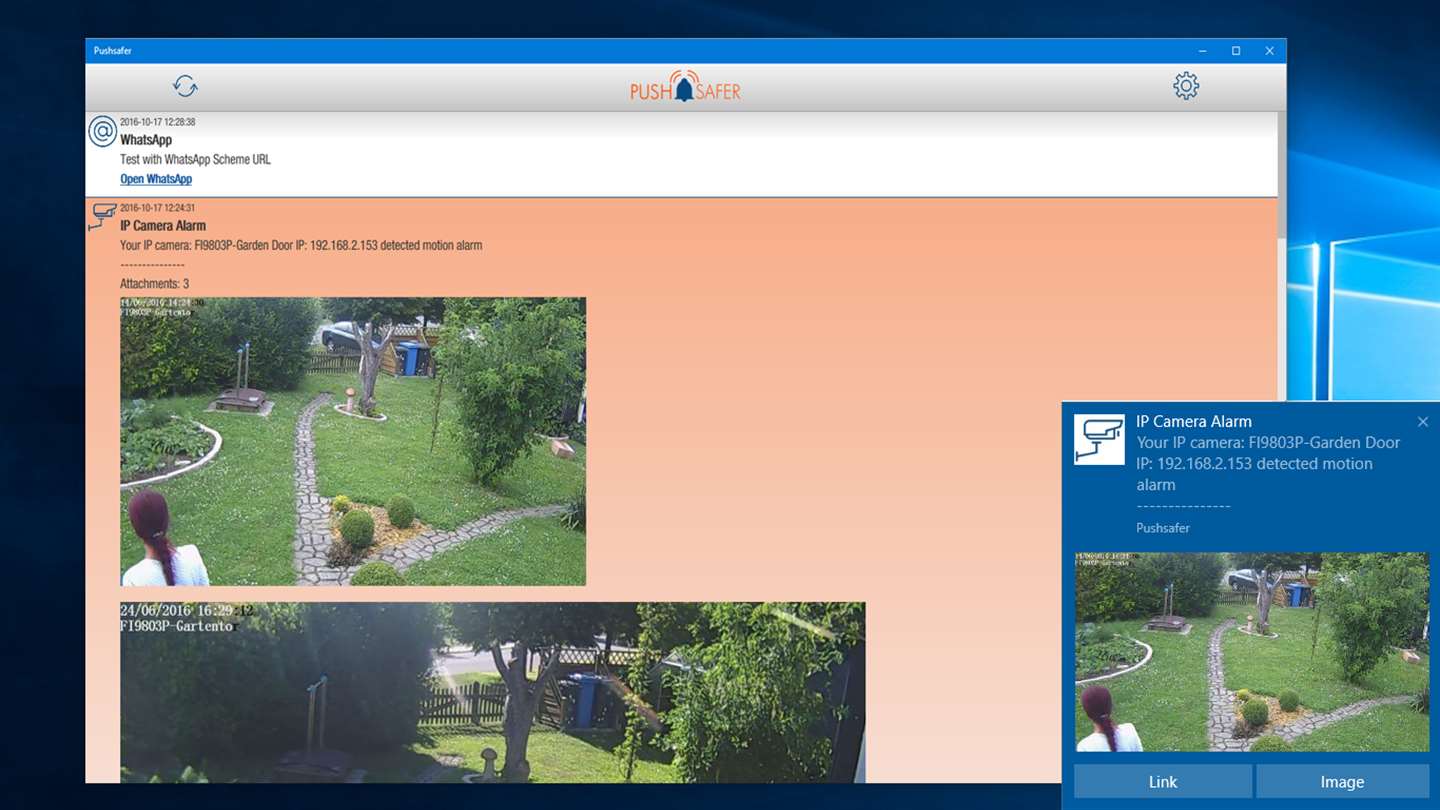The width and height of the screenshot is (1440, 810).
Task: Click the Pushsafer window title text
Action: 113,51
